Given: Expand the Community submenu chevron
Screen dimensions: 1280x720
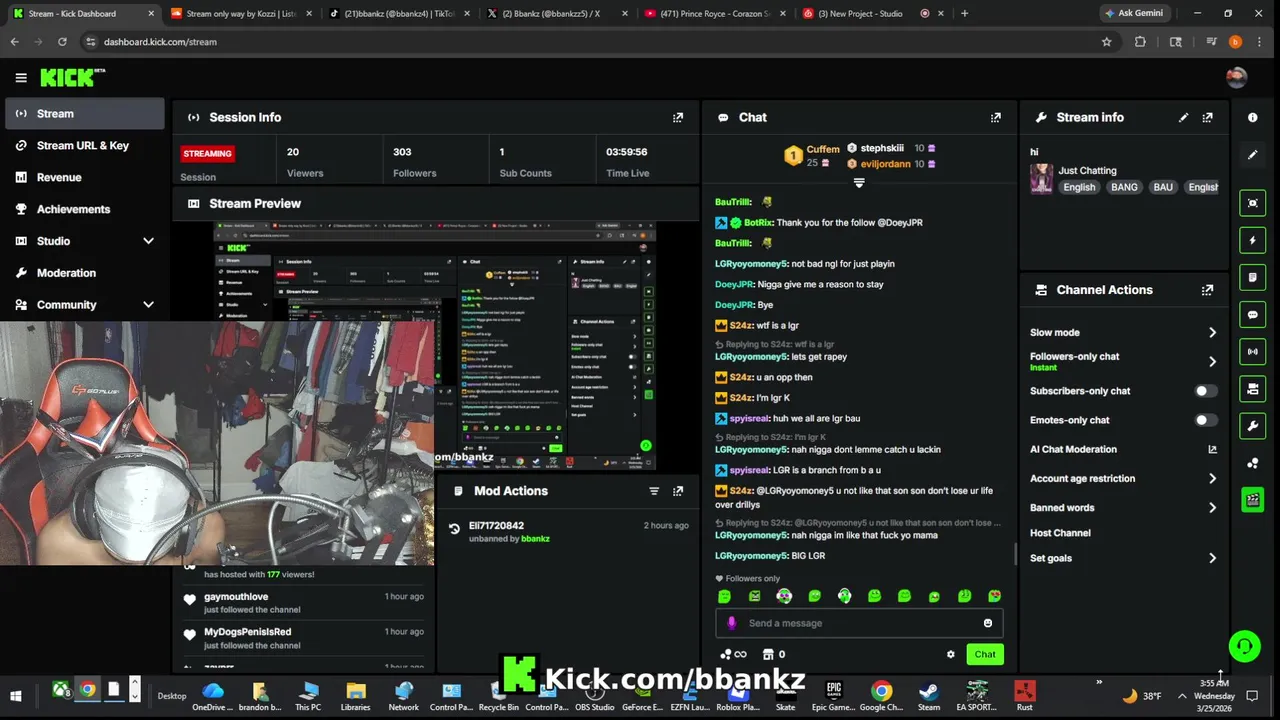Looking at the screenshot, I should (148, 305).
